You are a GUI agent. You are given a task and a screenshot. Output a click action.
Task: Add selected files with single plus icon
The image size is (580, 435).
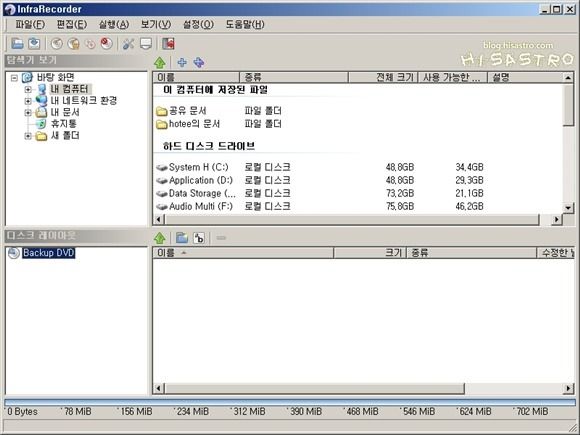pos(182,63)
